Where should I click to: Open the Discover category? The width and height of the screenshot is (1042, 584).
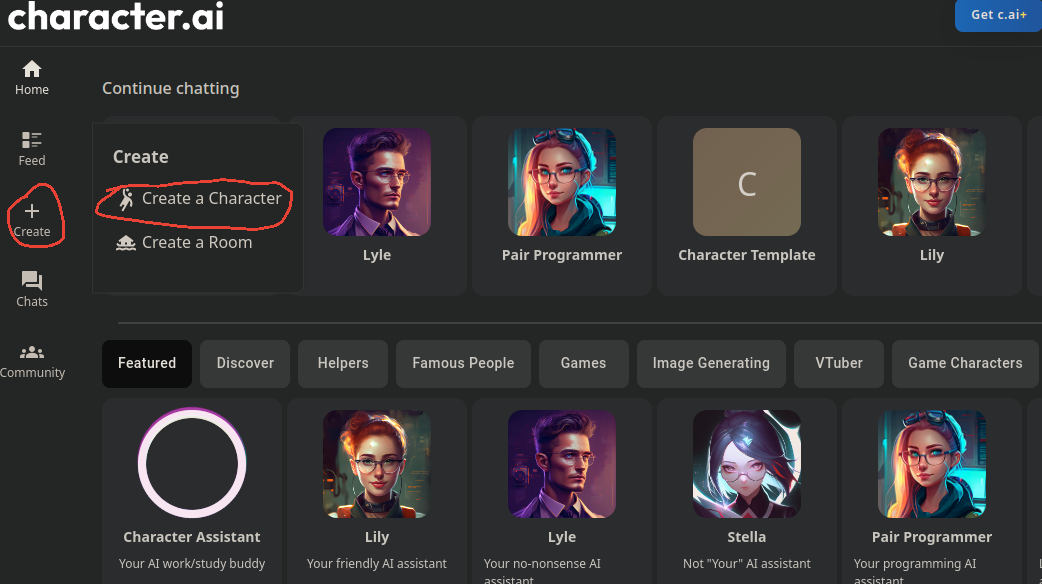point(244,363)
